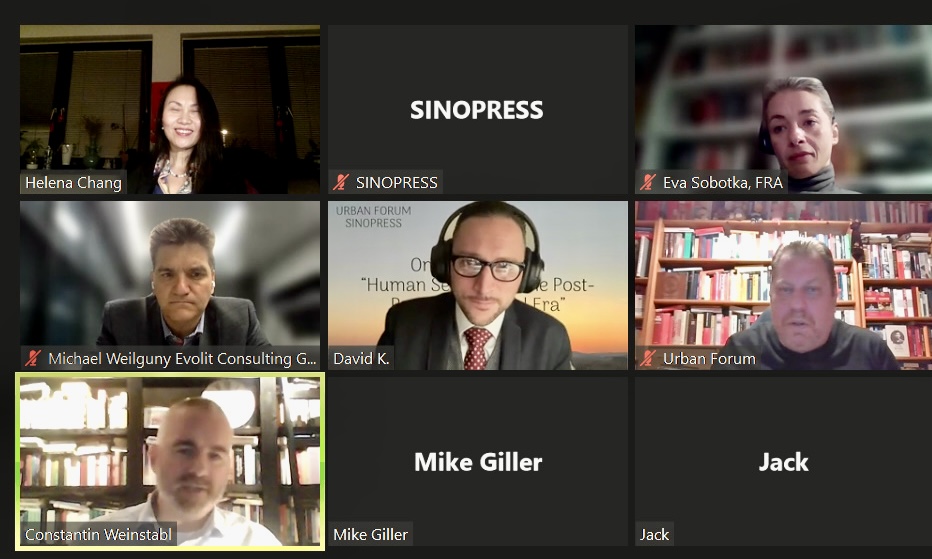The image size is (932, 559).
Task: Click muted mic icon beside Eva Sobotka
Action: pos(648,182)
